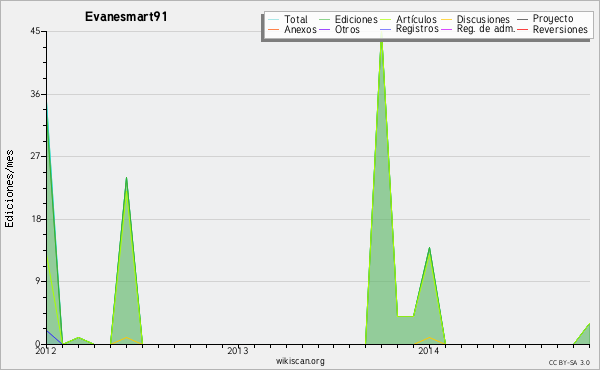Click the y-axis value 18
The width and height of the screenshot is (600, 370).
(x=35, y=219)
